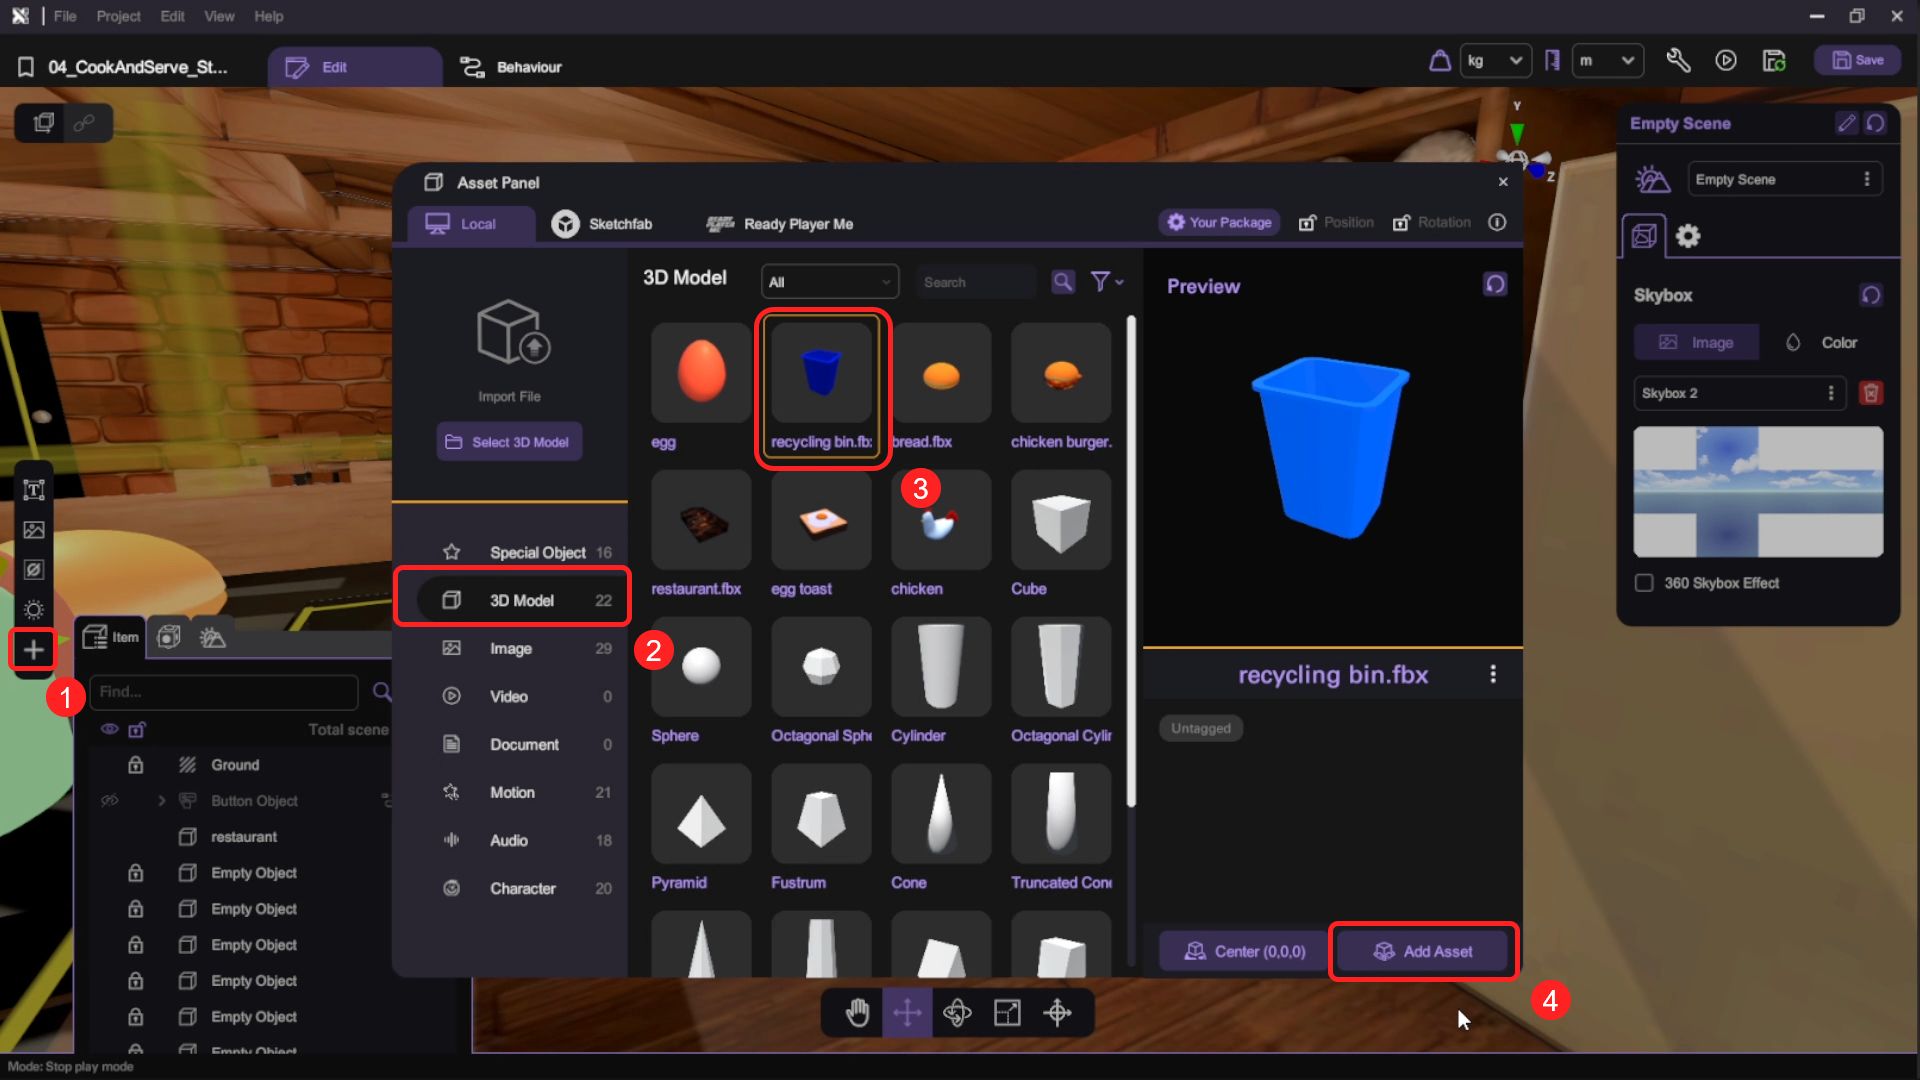Open the All category dropdown
The width and height of the screenshot is (1920, 1080).
click(x=829, y=282)
